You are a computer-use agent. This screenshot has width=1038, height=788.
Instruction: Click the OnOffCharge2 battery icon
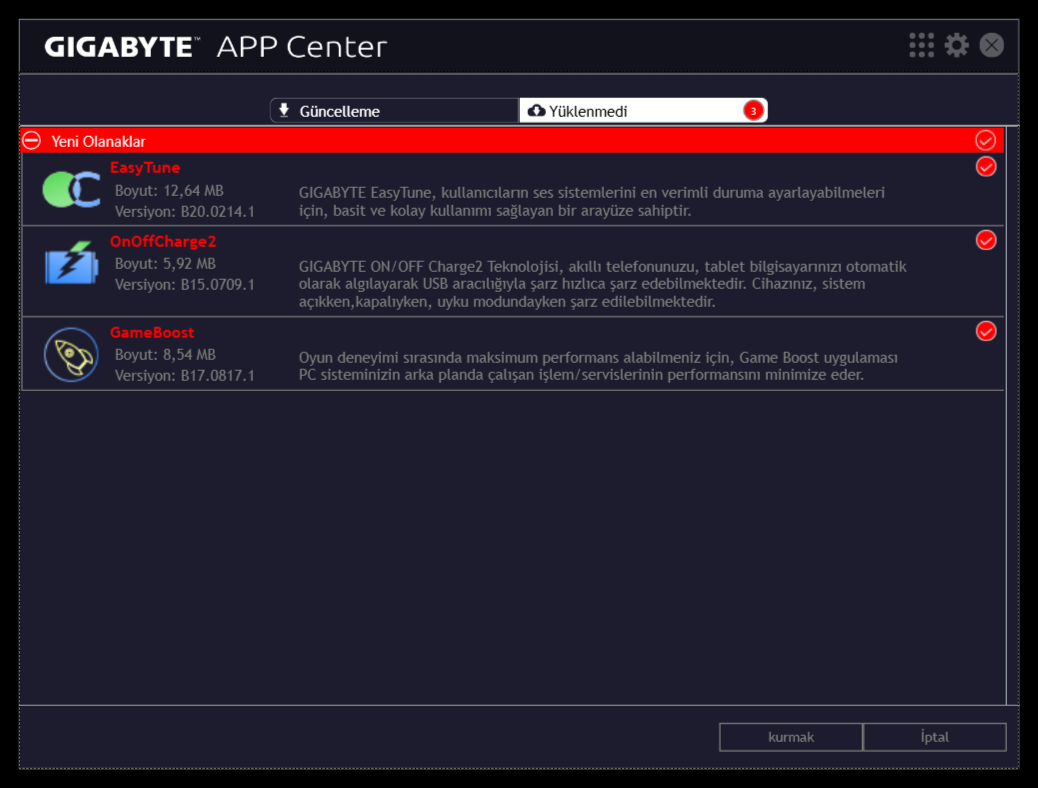[71, 265]
